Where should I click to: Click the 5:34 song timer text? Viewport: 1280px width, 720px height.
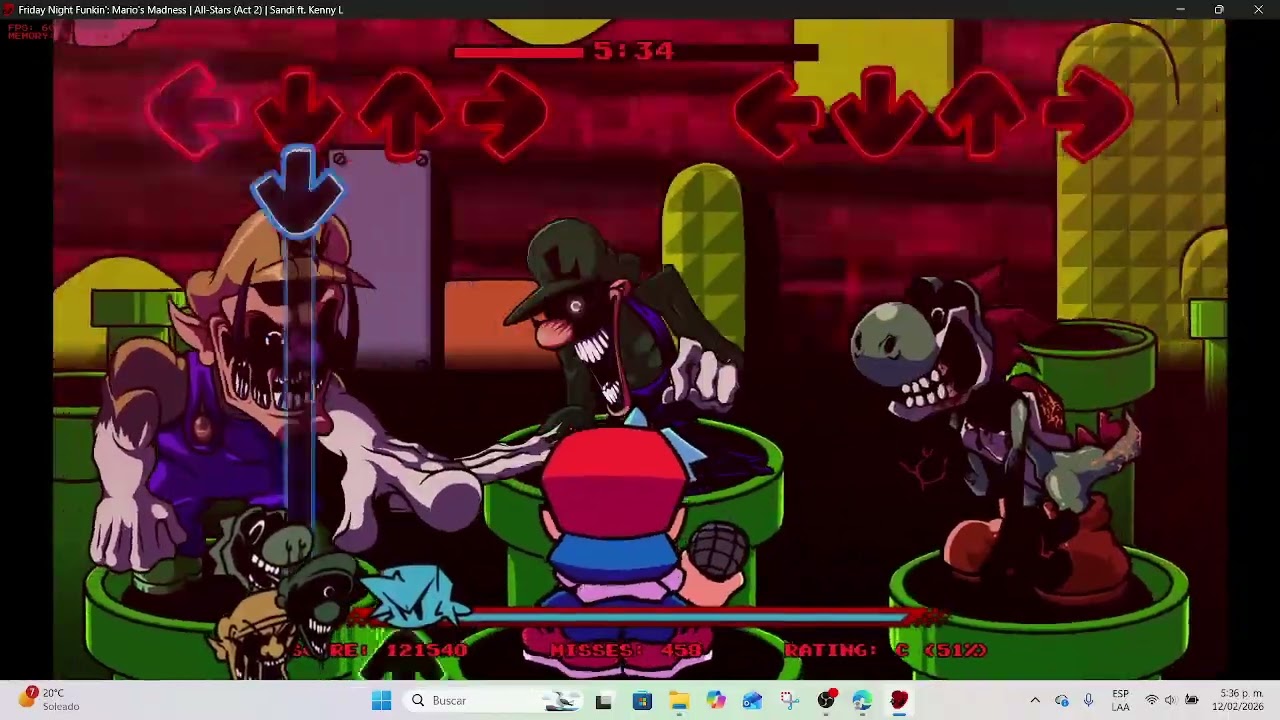pos(634,51)
